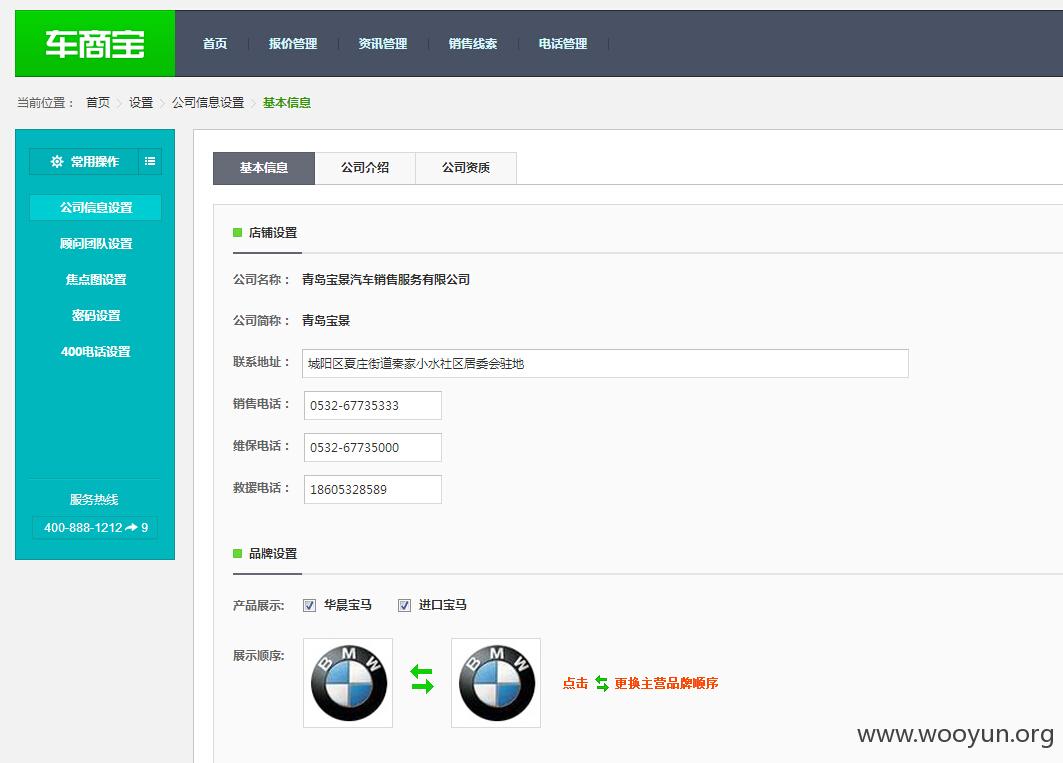This screenshot has height=763, width=1063.
Task: Click 公司信息设置 in the breadcrumb
Action: pos(207,102)
